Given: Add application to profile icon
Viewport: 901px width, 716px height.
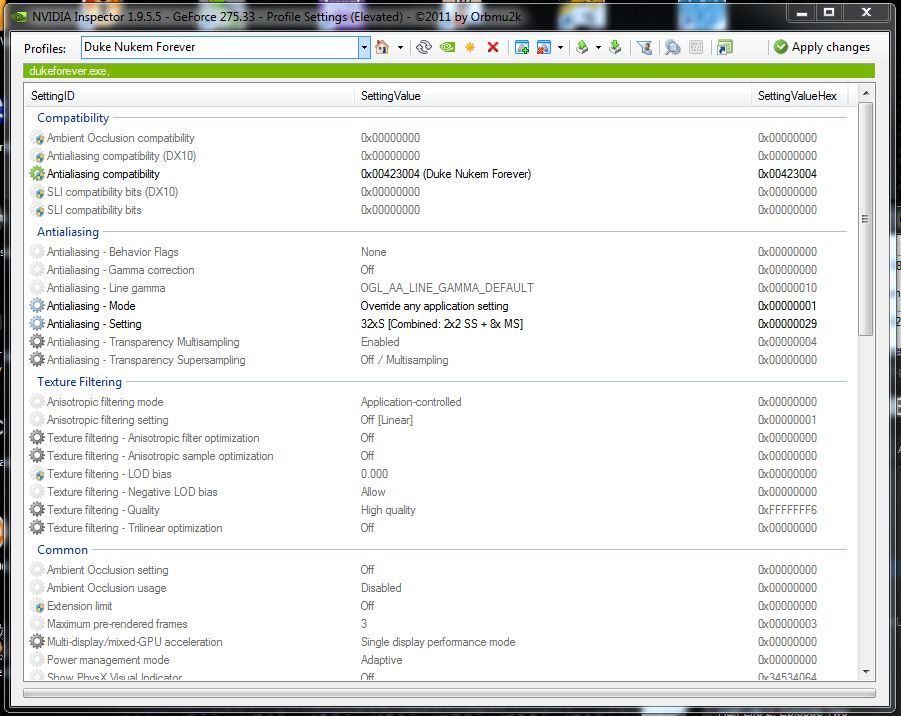Looking at the screenshot, I should tap(522, 47).
